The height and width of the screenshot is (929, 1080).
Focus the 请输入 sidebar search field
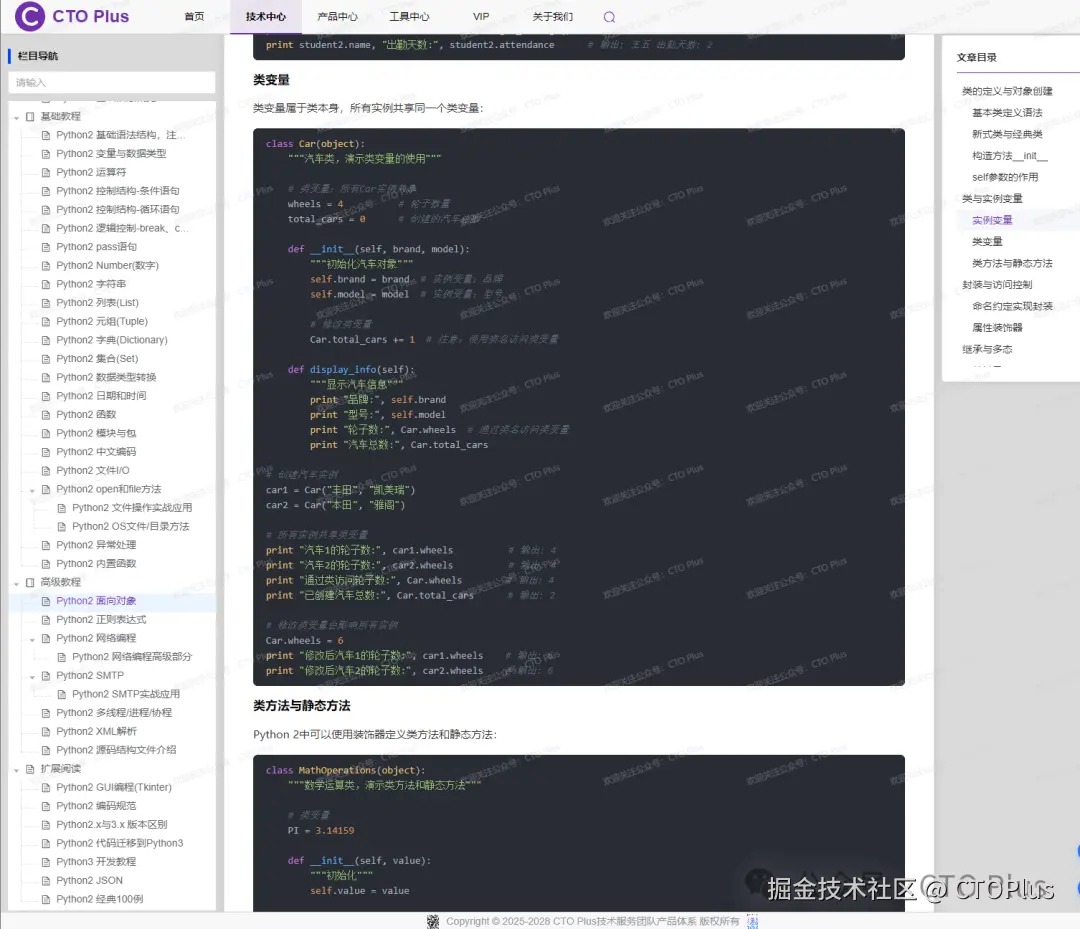click(x=112, y=83)
